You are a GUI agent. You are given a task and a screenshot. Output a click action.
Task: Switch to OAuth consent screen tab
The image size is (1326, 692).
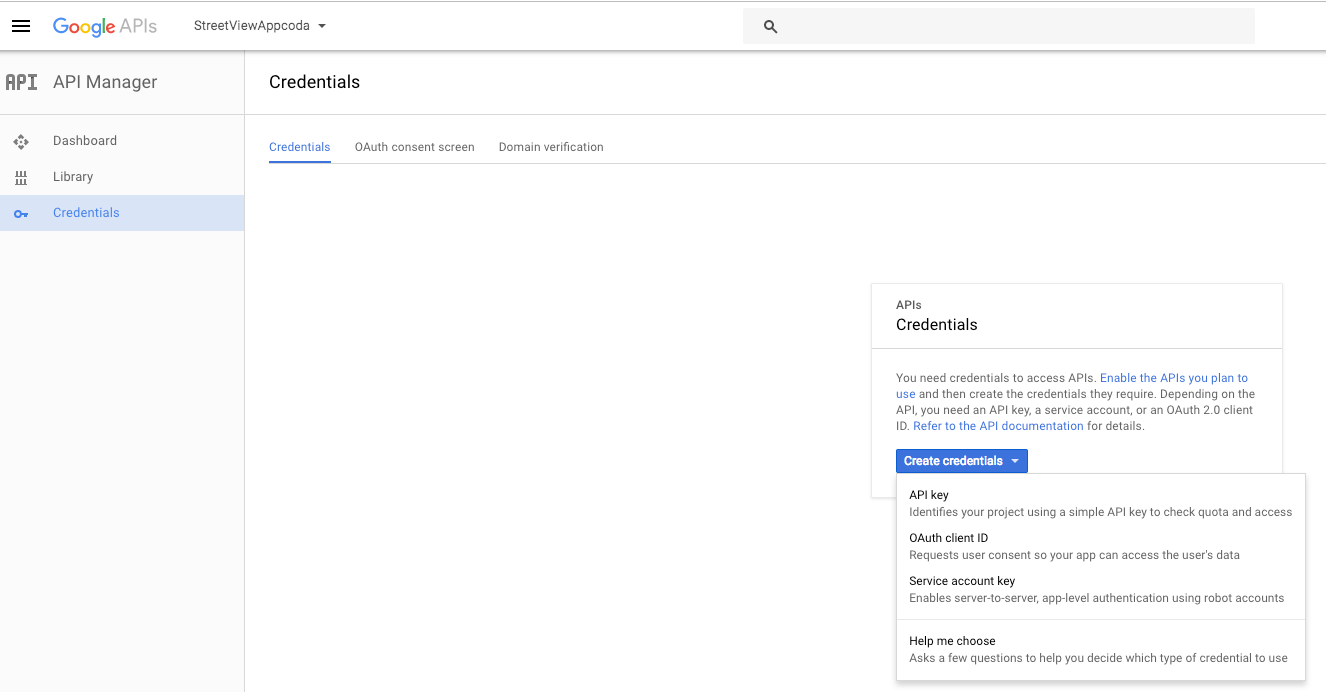(414, 147)
